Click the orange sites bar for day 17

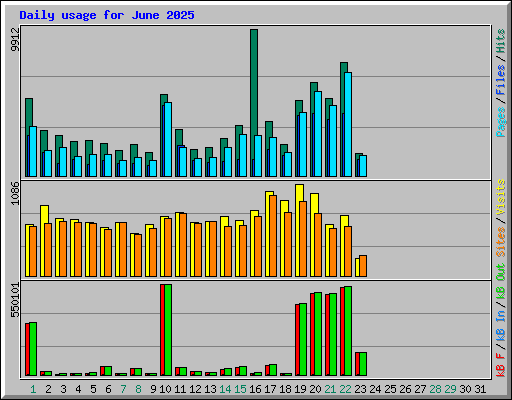273,236
